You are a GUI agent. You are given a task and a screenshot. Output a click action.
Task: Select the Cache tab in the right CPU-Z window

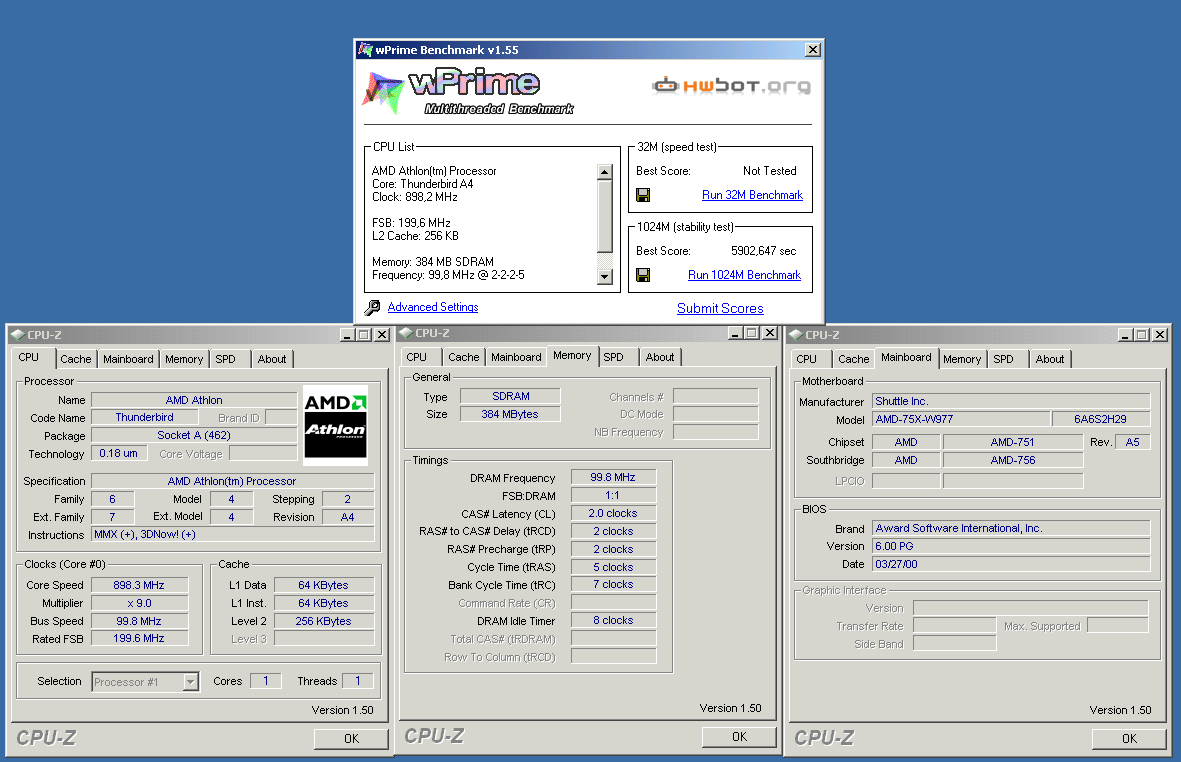click(x=854, y=359)
